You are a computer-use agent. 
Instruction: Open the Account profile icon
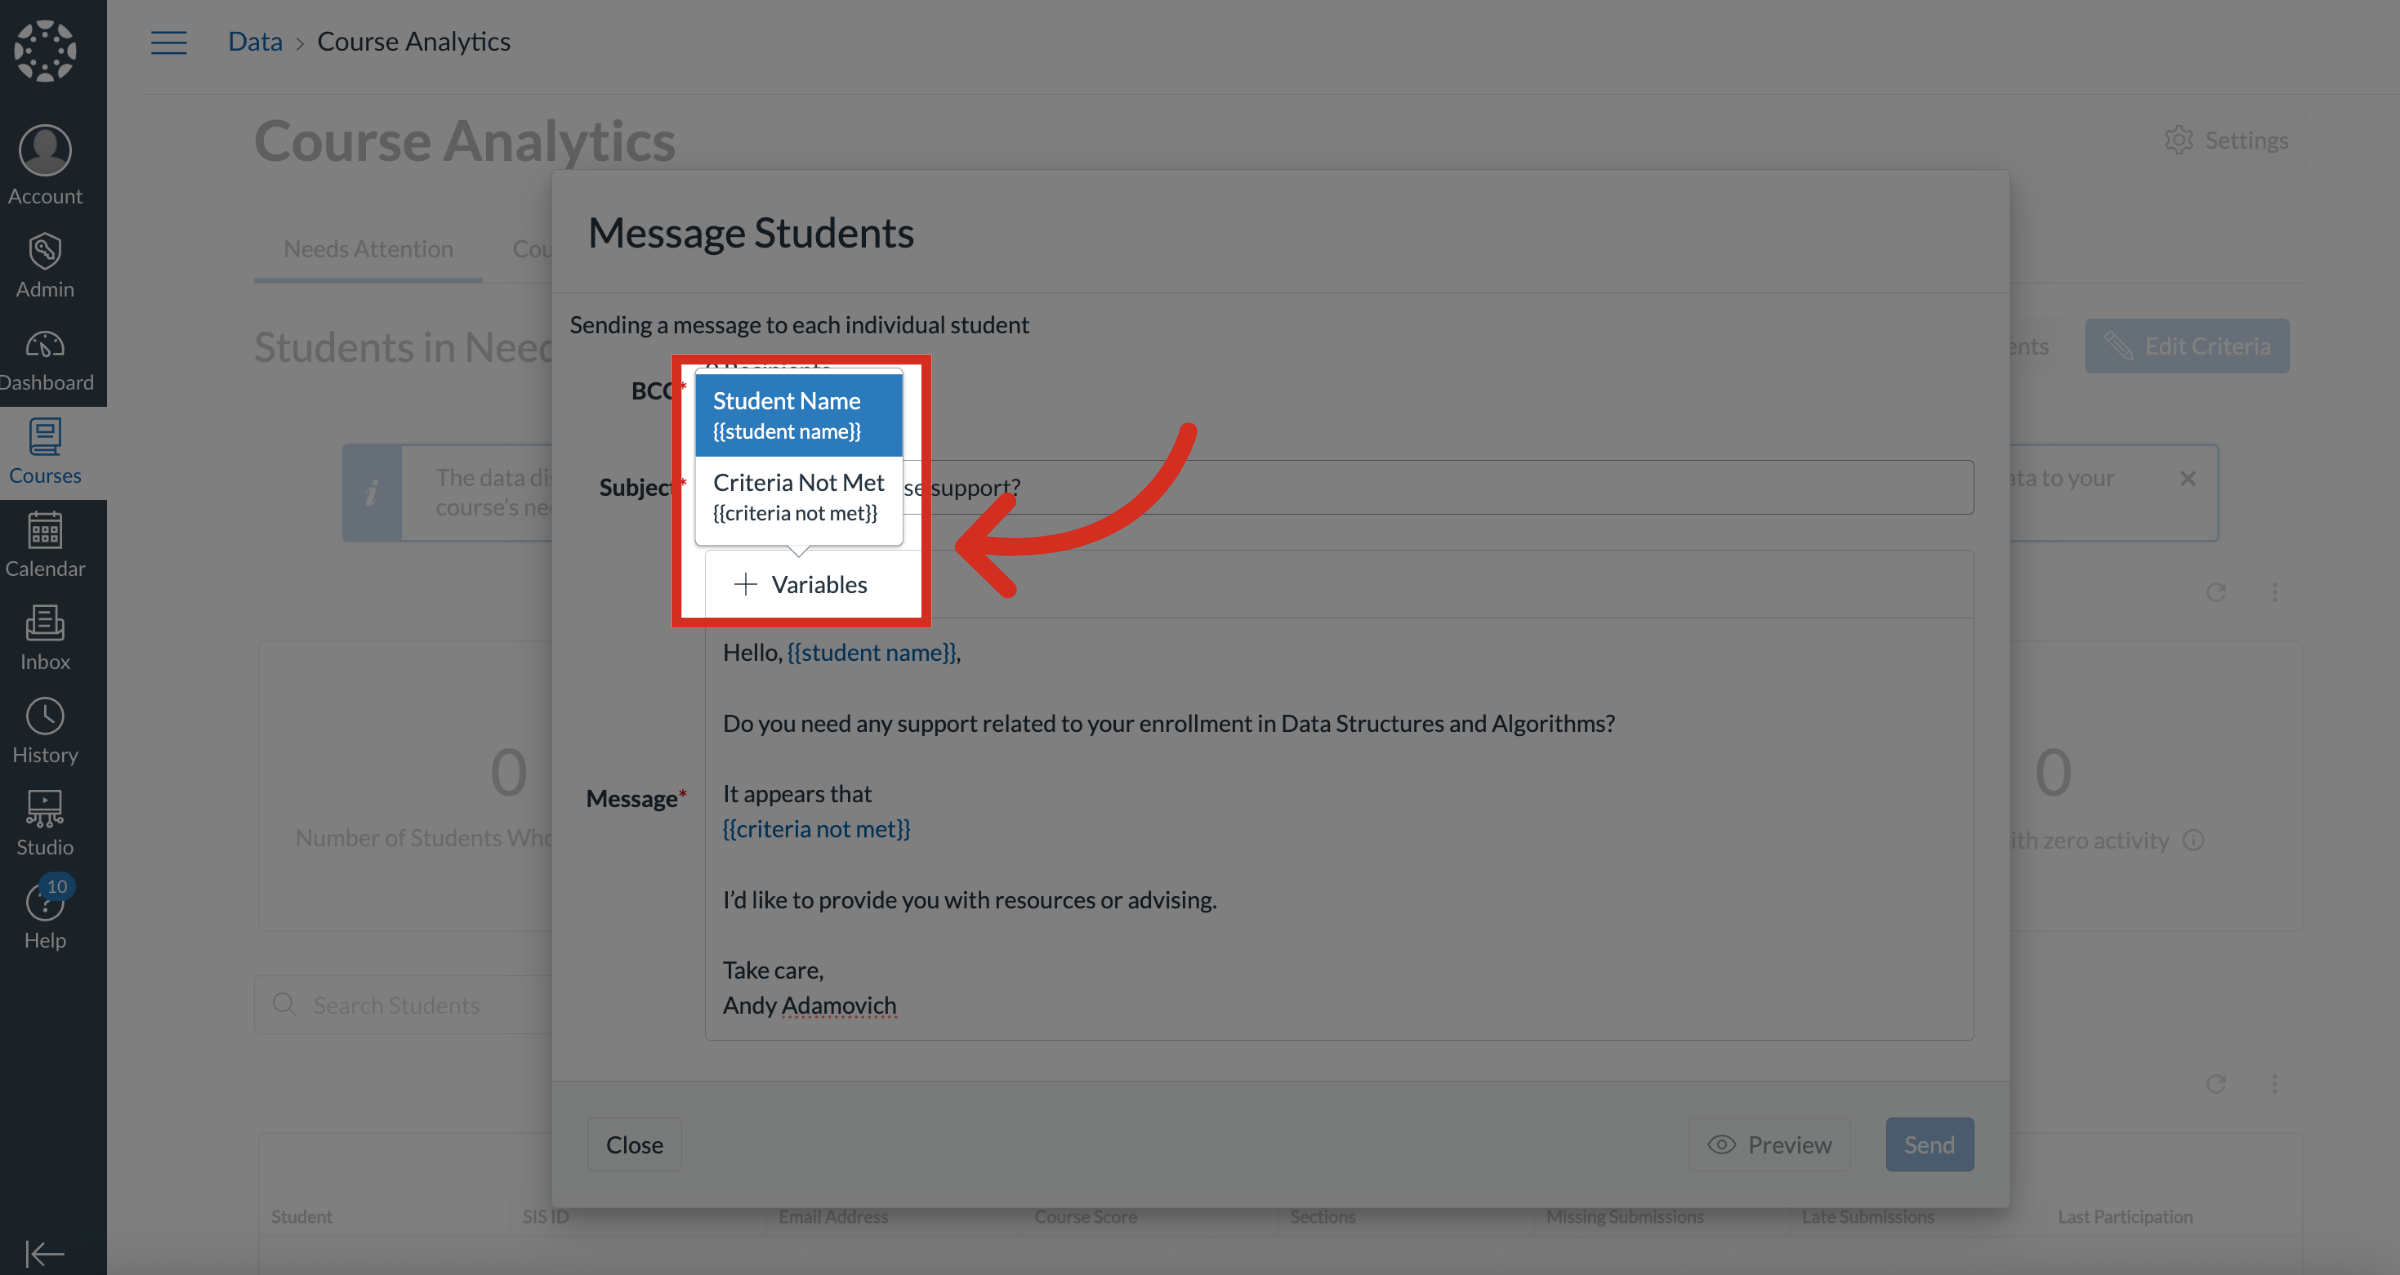pyautogui.click(x=45, y=164)
